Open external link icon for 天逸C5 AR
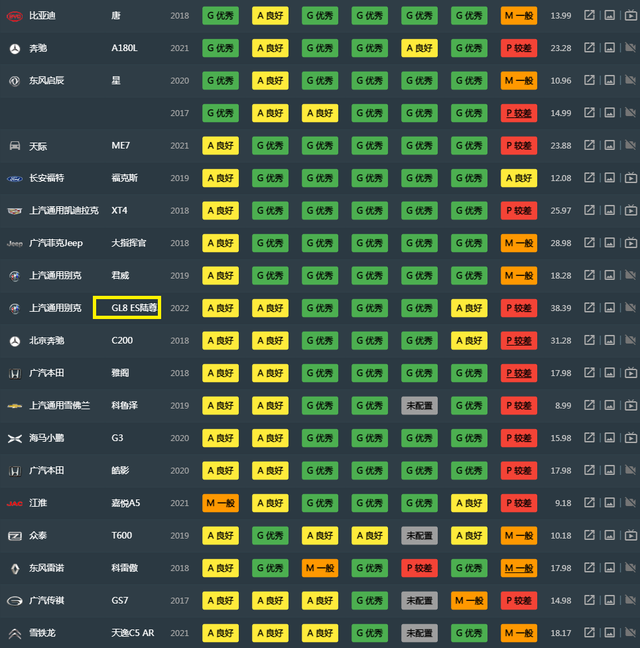640x648 pixels. [x=589, y=633]
